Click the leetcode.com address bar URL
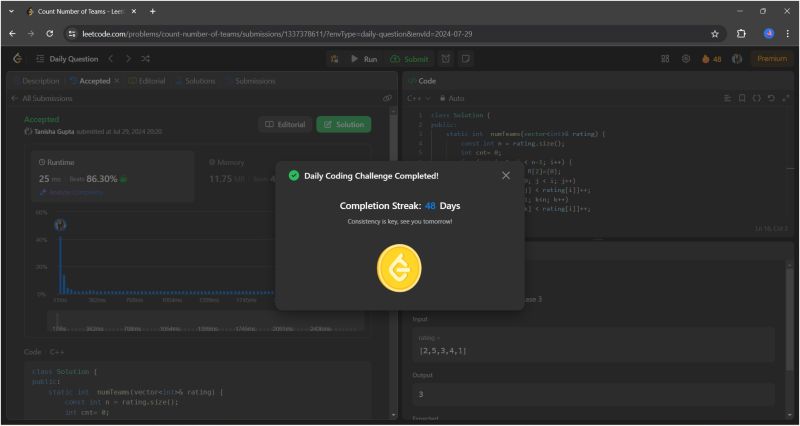Screen dimensions: 800x426 [277, 34]
